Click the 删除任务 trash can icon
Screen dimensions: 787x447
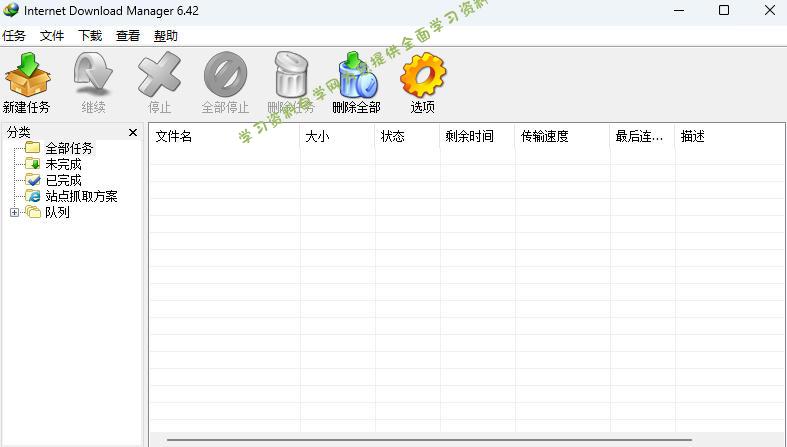point(291,74)
